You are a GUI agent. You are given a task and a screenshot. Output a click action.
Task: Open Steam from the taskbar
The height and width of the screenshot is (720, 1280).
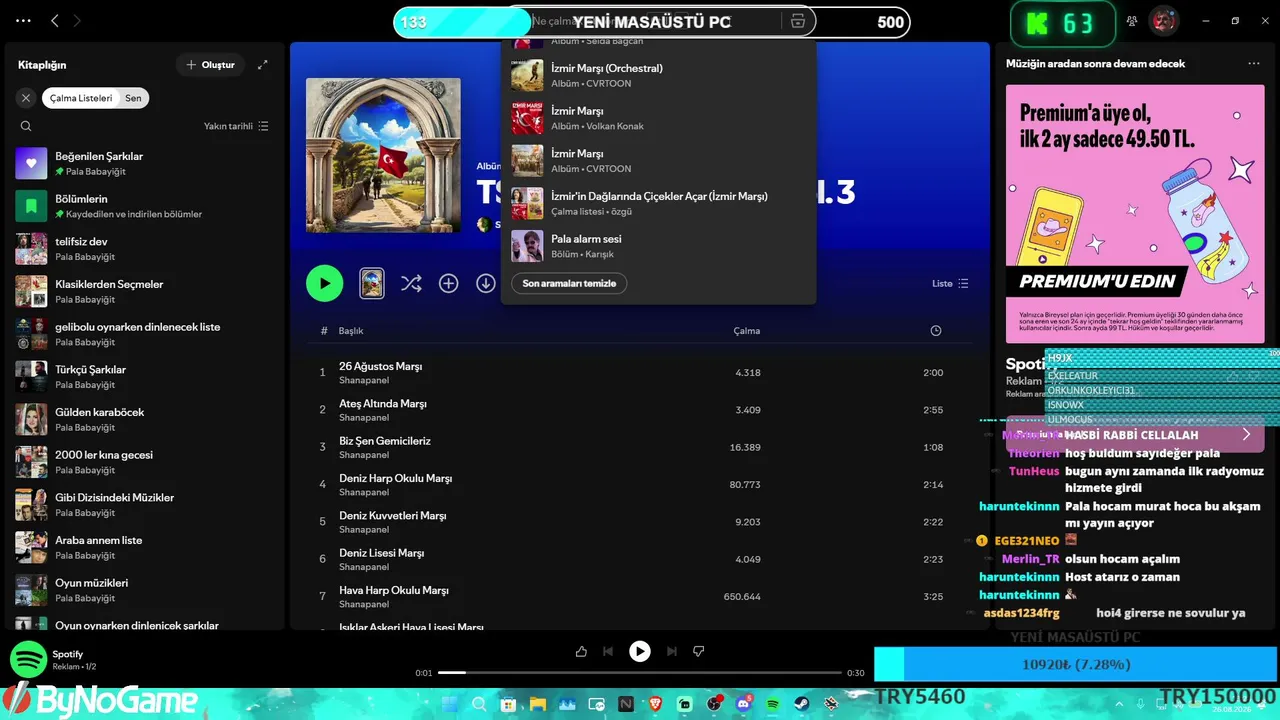(x=803, y=704)
